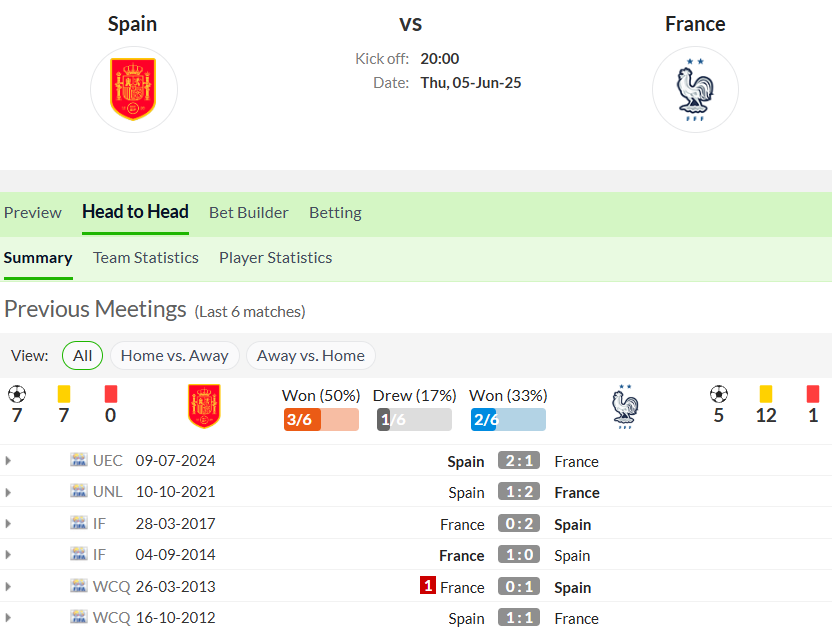Screen dimensions: 832x643
Task: Click Spain's goals football icon
Action: [x=17, y=394]
